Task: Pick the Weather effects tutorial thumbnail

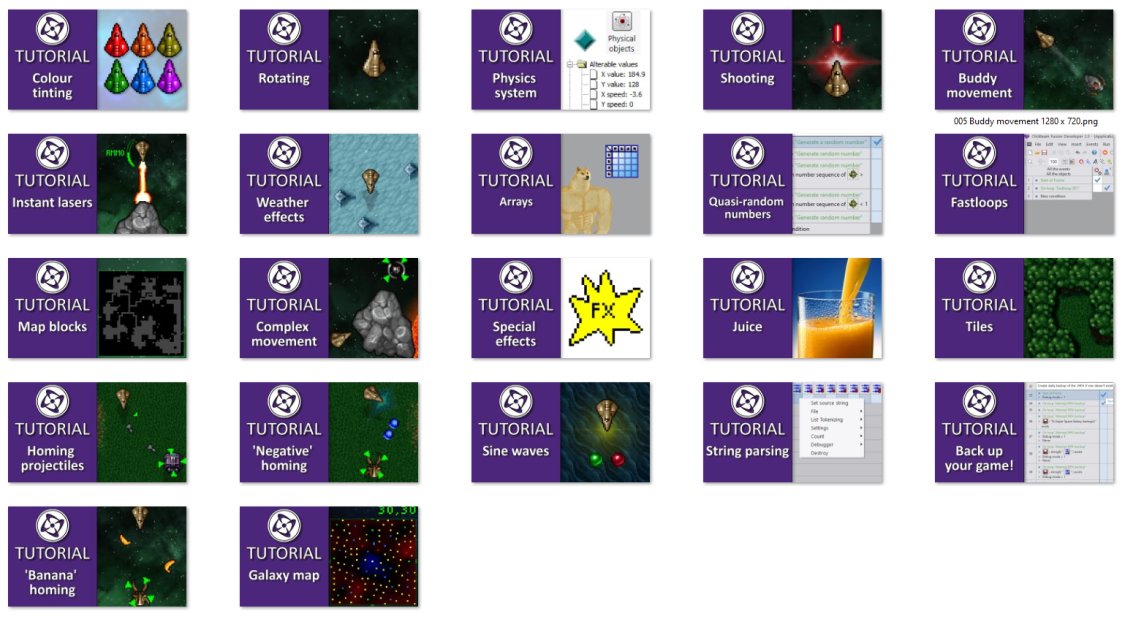Action: click(x=329, y=184)
